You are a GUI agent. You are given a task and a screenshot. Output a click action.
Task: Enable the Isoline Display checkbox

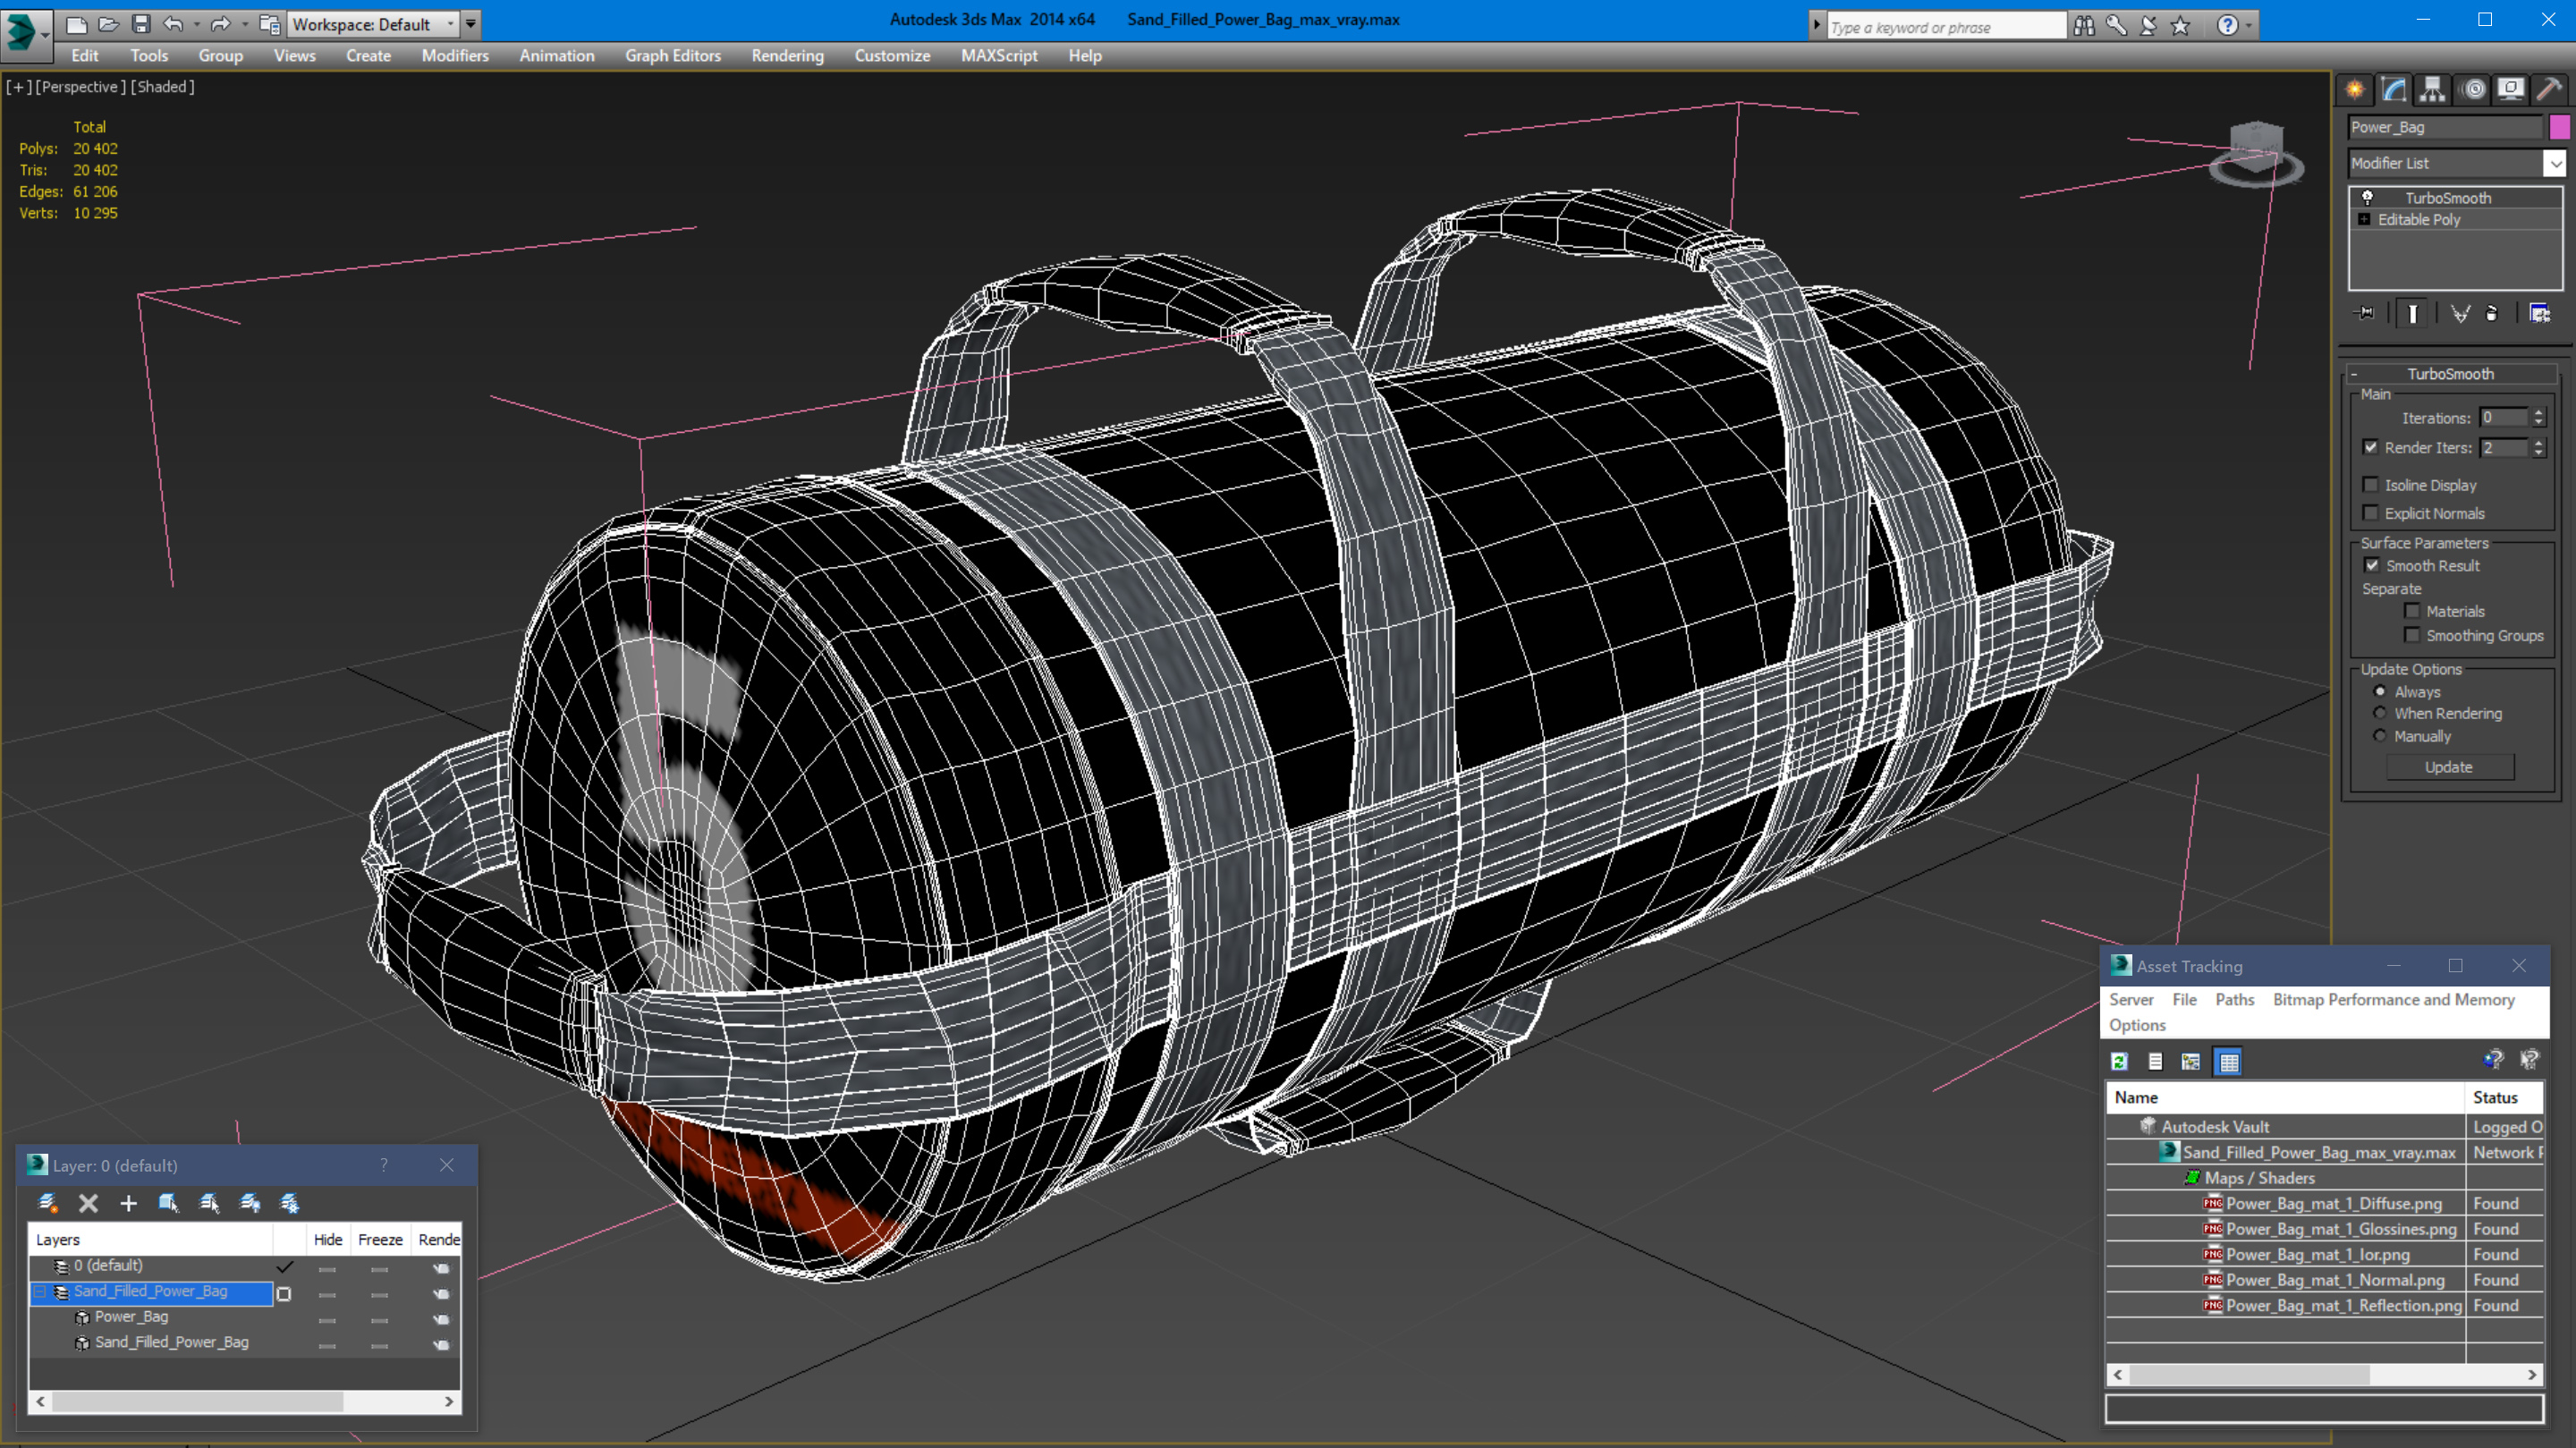pyautogui.click(x=2370, y=485)
